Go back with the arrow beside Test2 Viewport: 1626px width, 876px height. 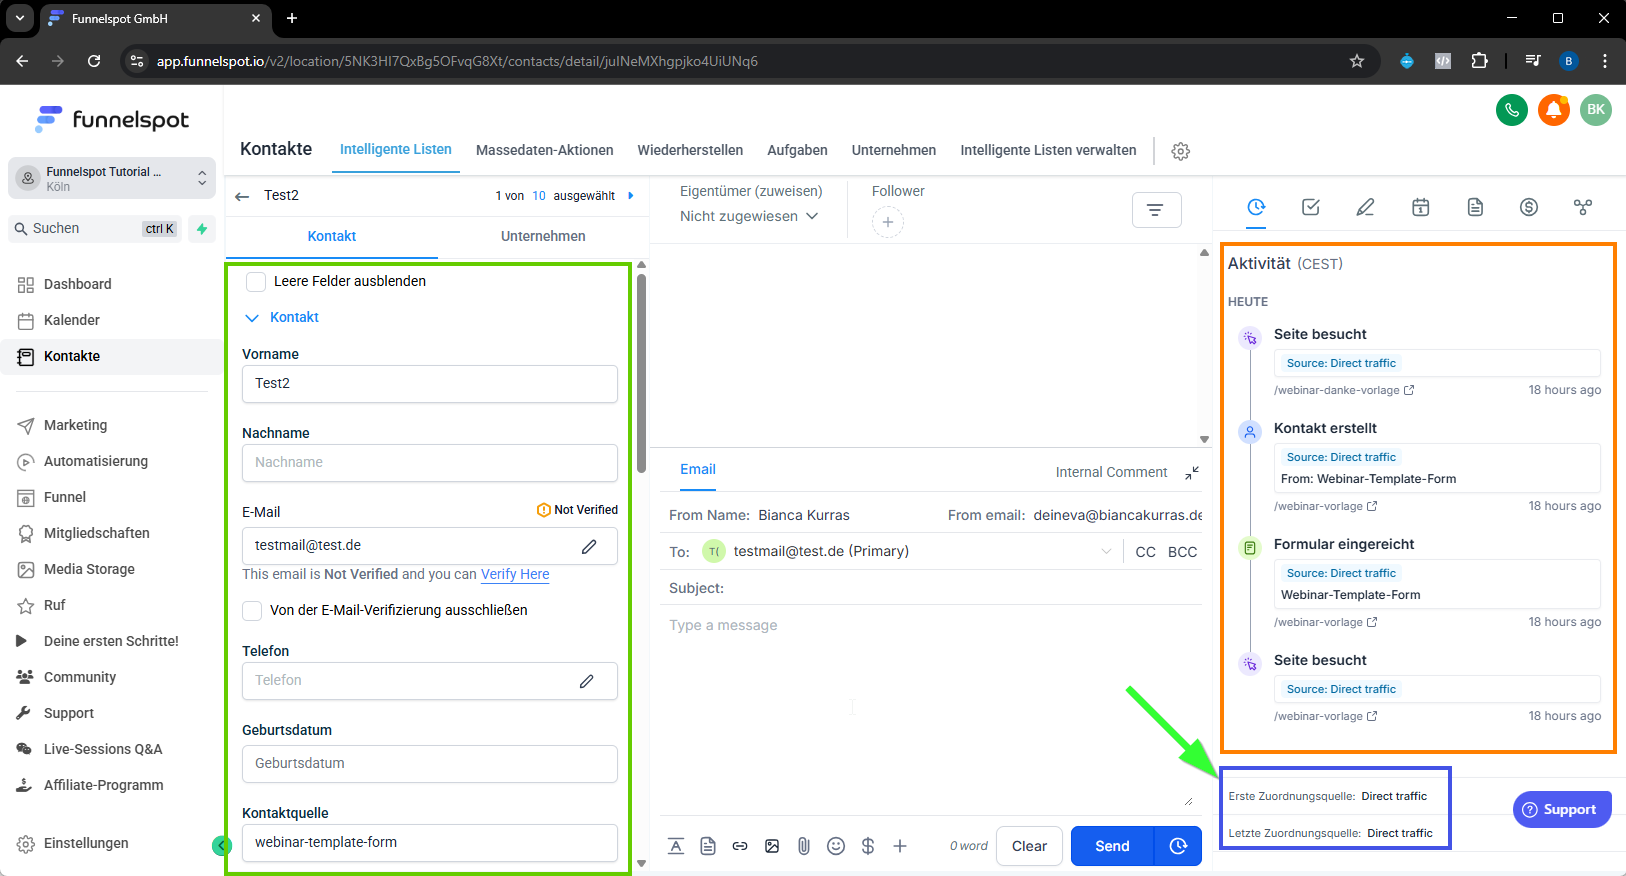click(242, 196)
